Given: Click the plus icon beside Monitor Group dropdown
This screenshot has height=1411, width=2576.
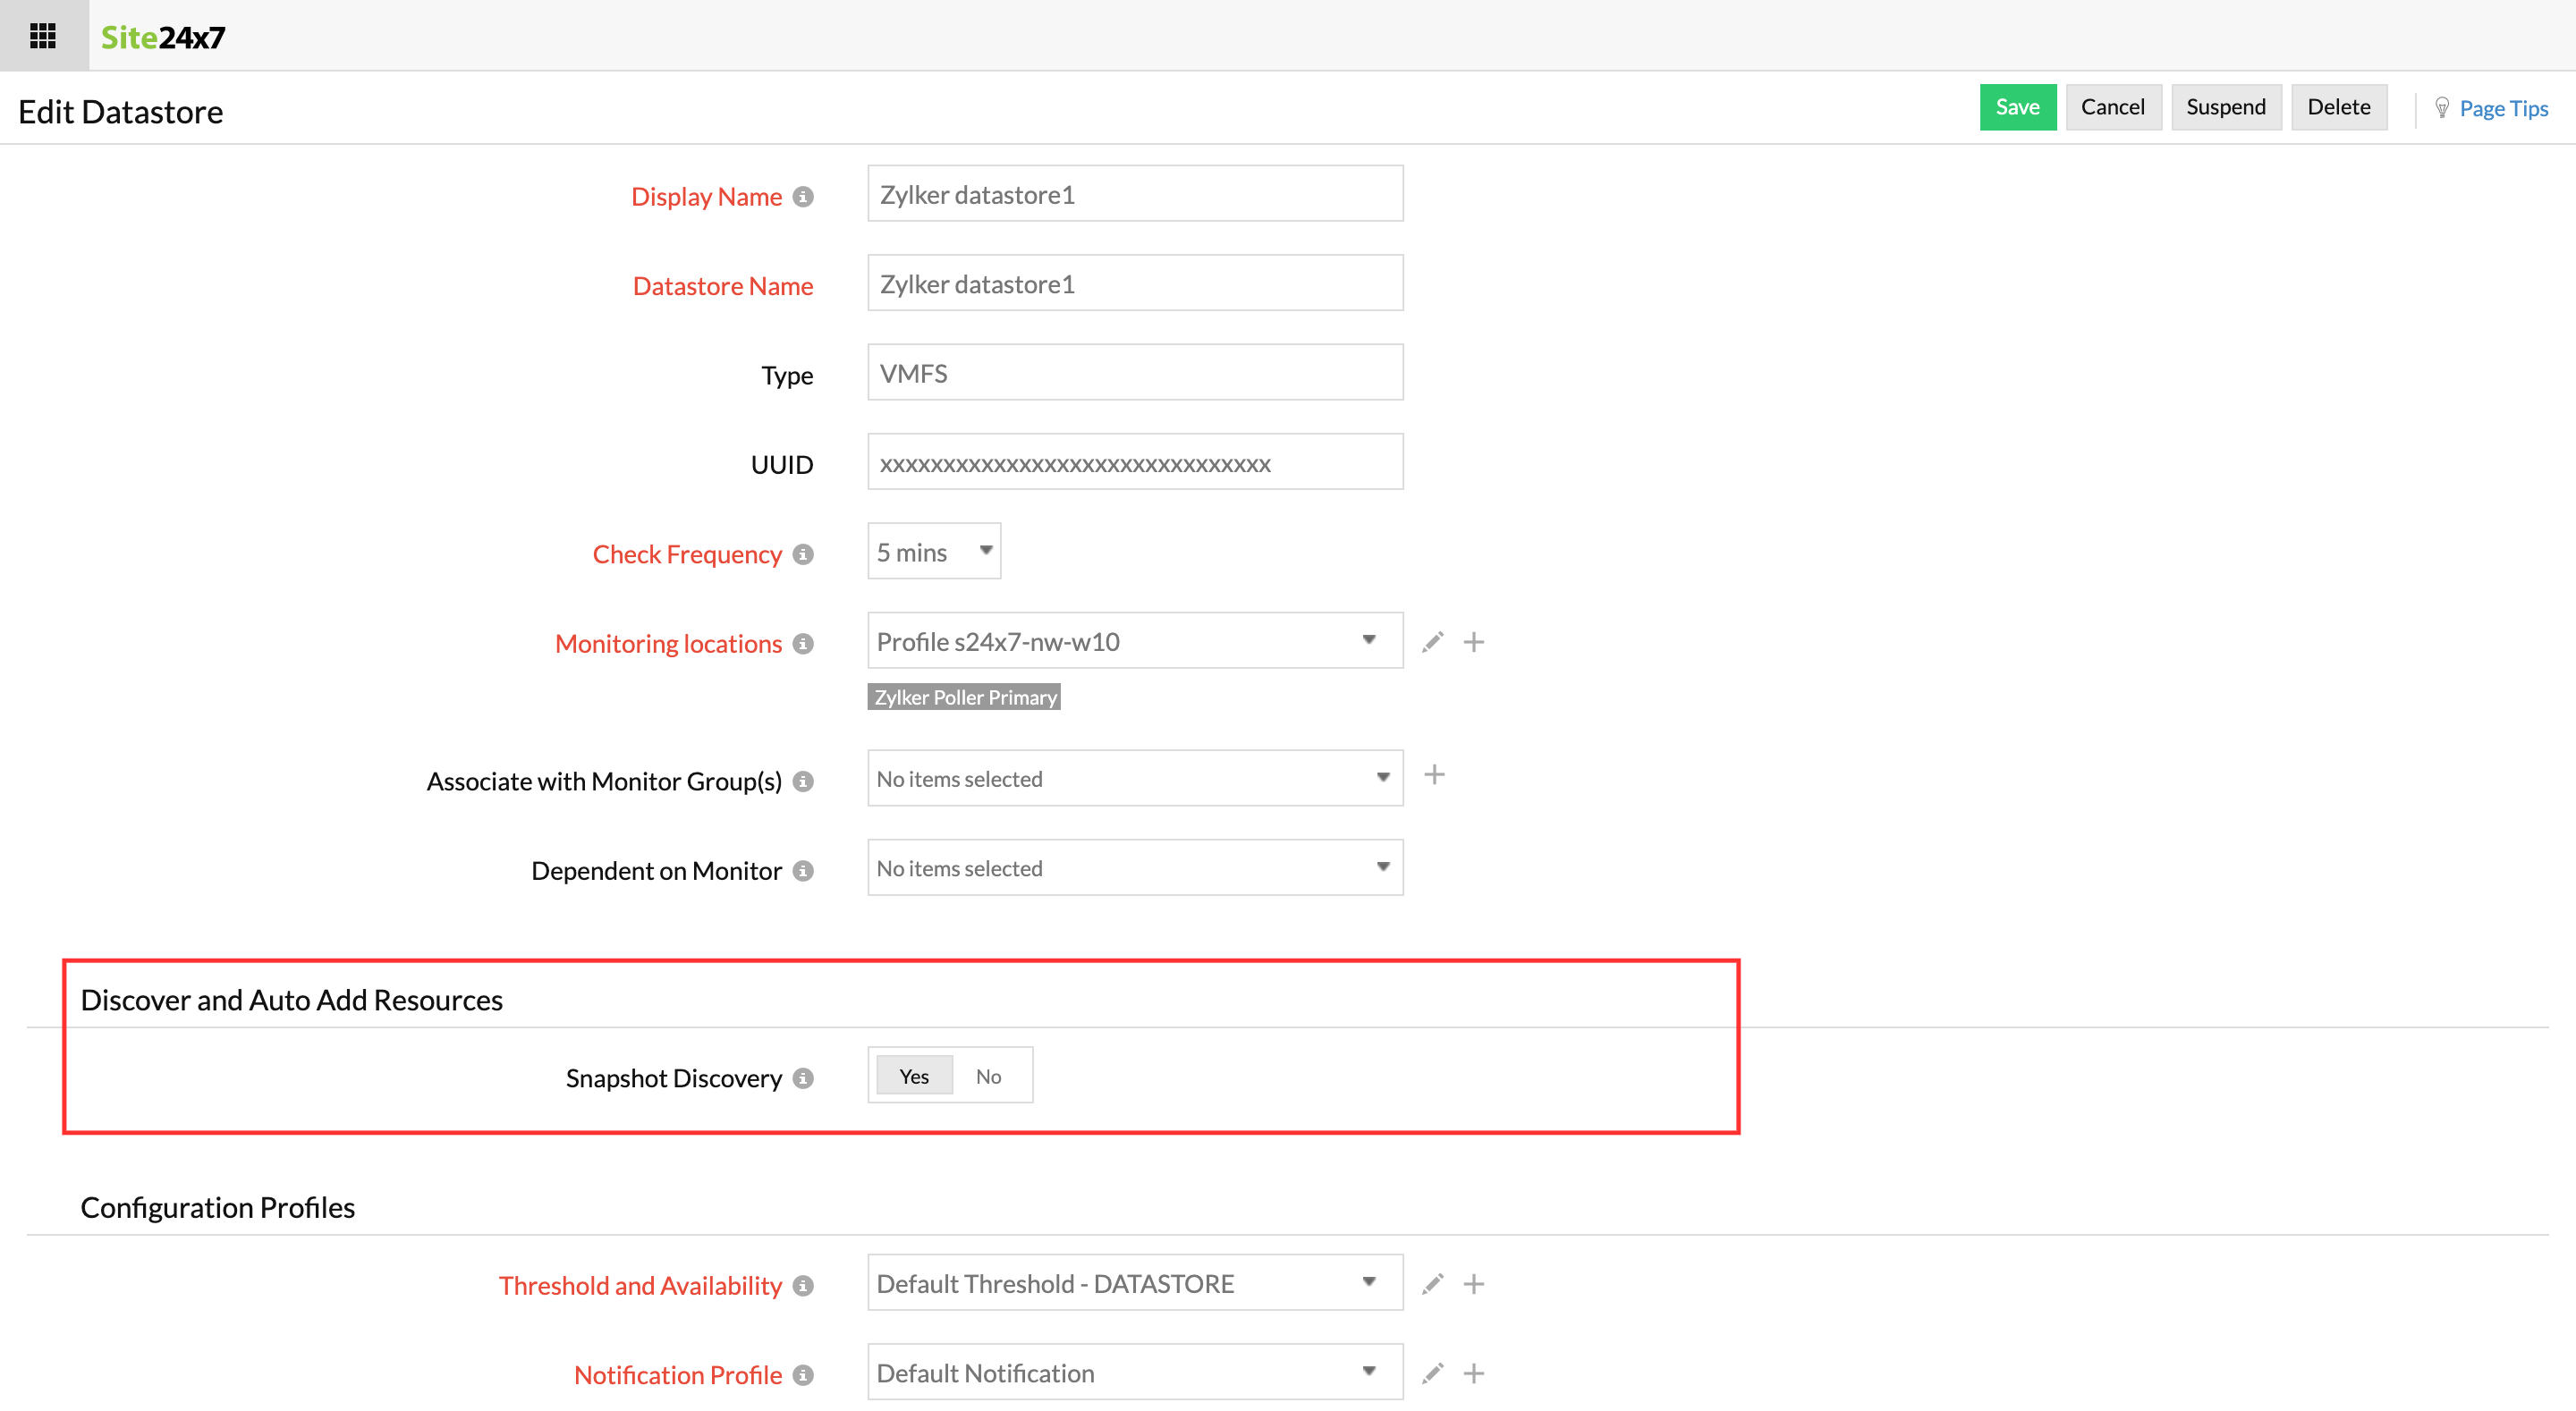Looking at the screenshot, I should [x=1435, y=774].
